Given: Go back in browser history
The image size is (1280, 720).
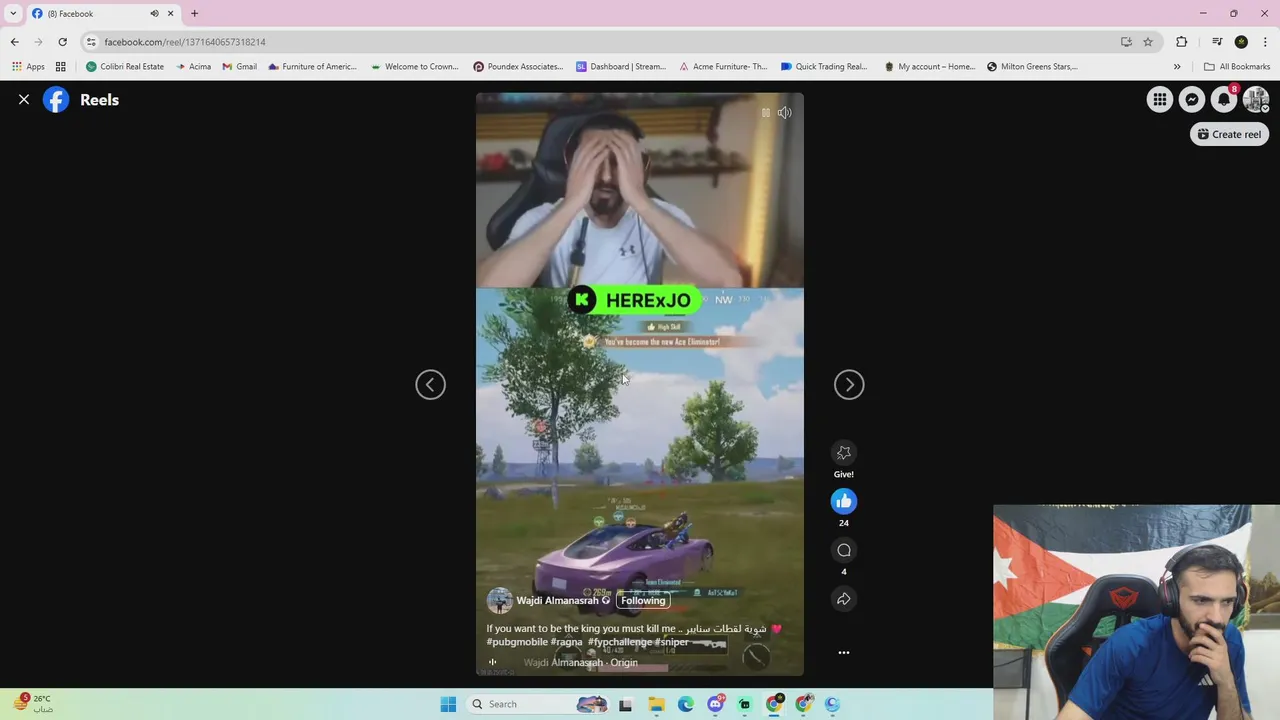Looking at the screenshot, I should [x=14, y=42].
